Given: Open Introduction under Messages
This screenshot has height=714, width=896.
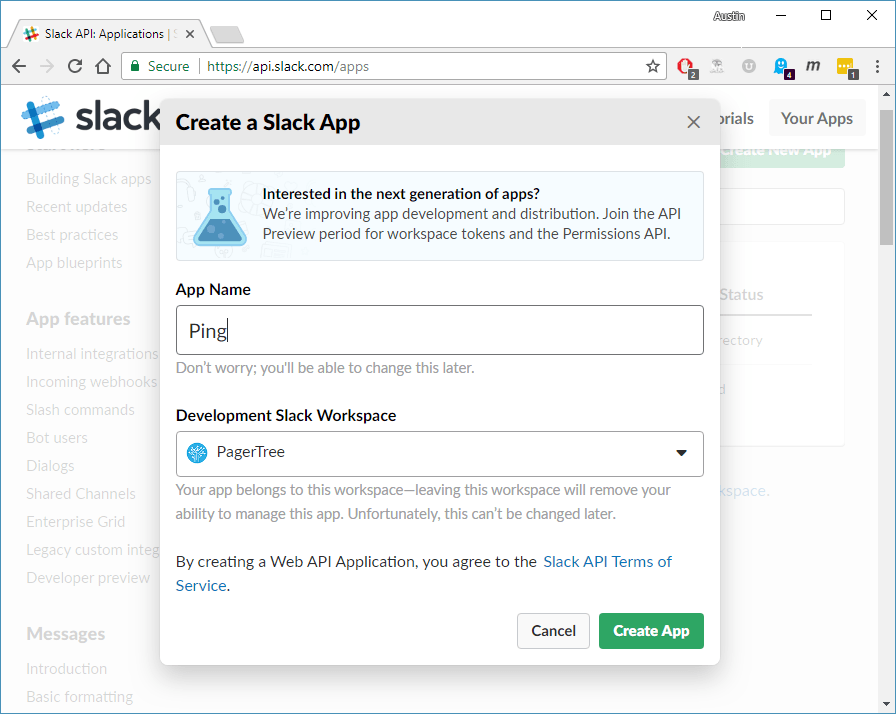Looking at the screenshot, I should [66, 669].
